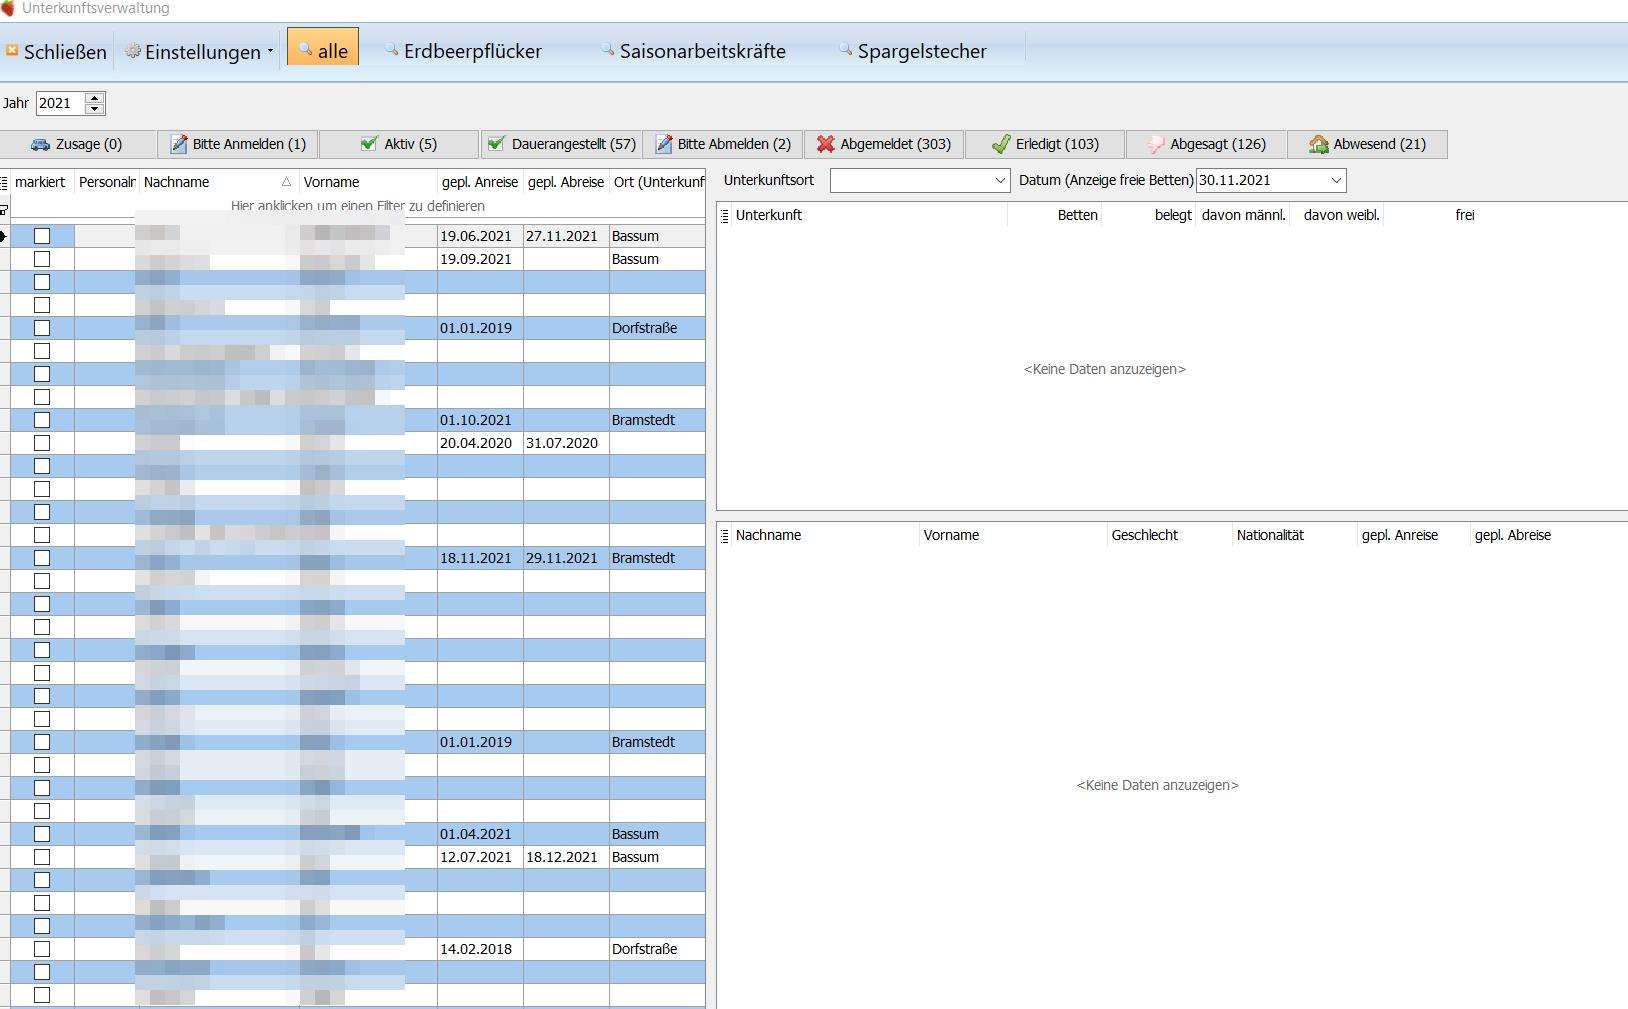This screenshot has height=1009, width=1628.
Task: Filter by Saisonarbeitskräfte
Action: (693, 51)
